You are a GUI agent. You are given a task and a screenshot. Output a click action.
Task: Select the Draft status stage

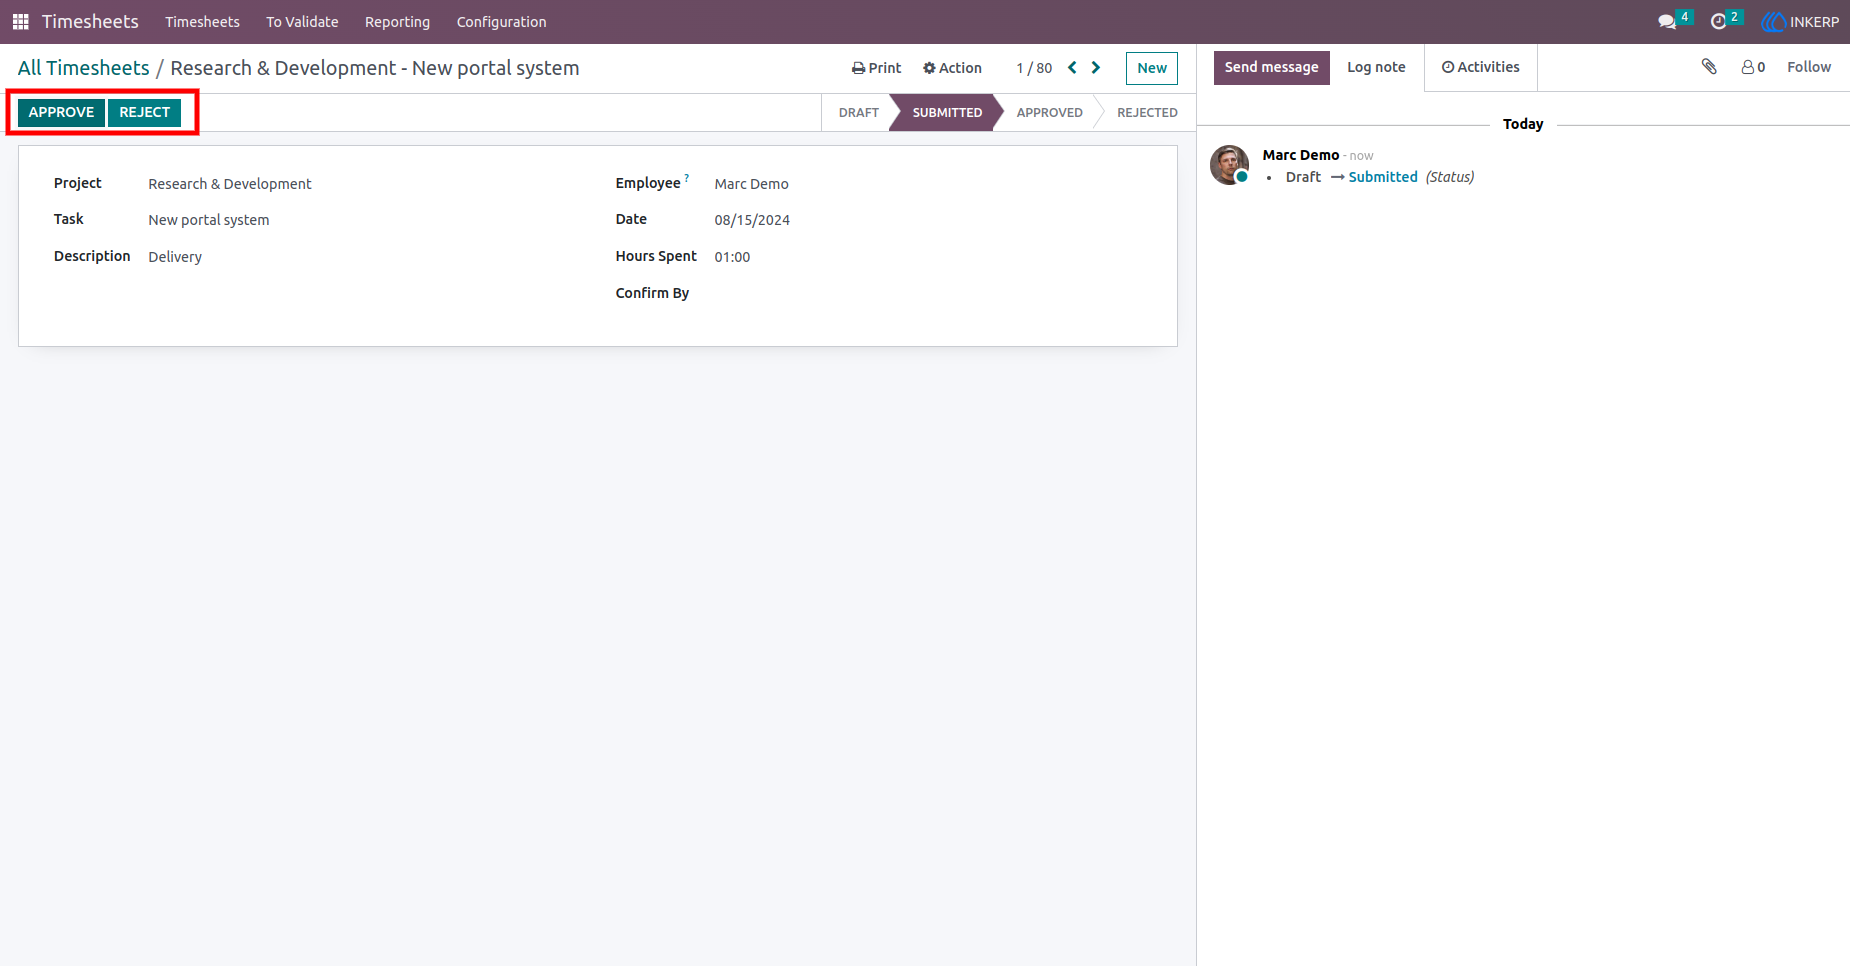tap(858, 113)
